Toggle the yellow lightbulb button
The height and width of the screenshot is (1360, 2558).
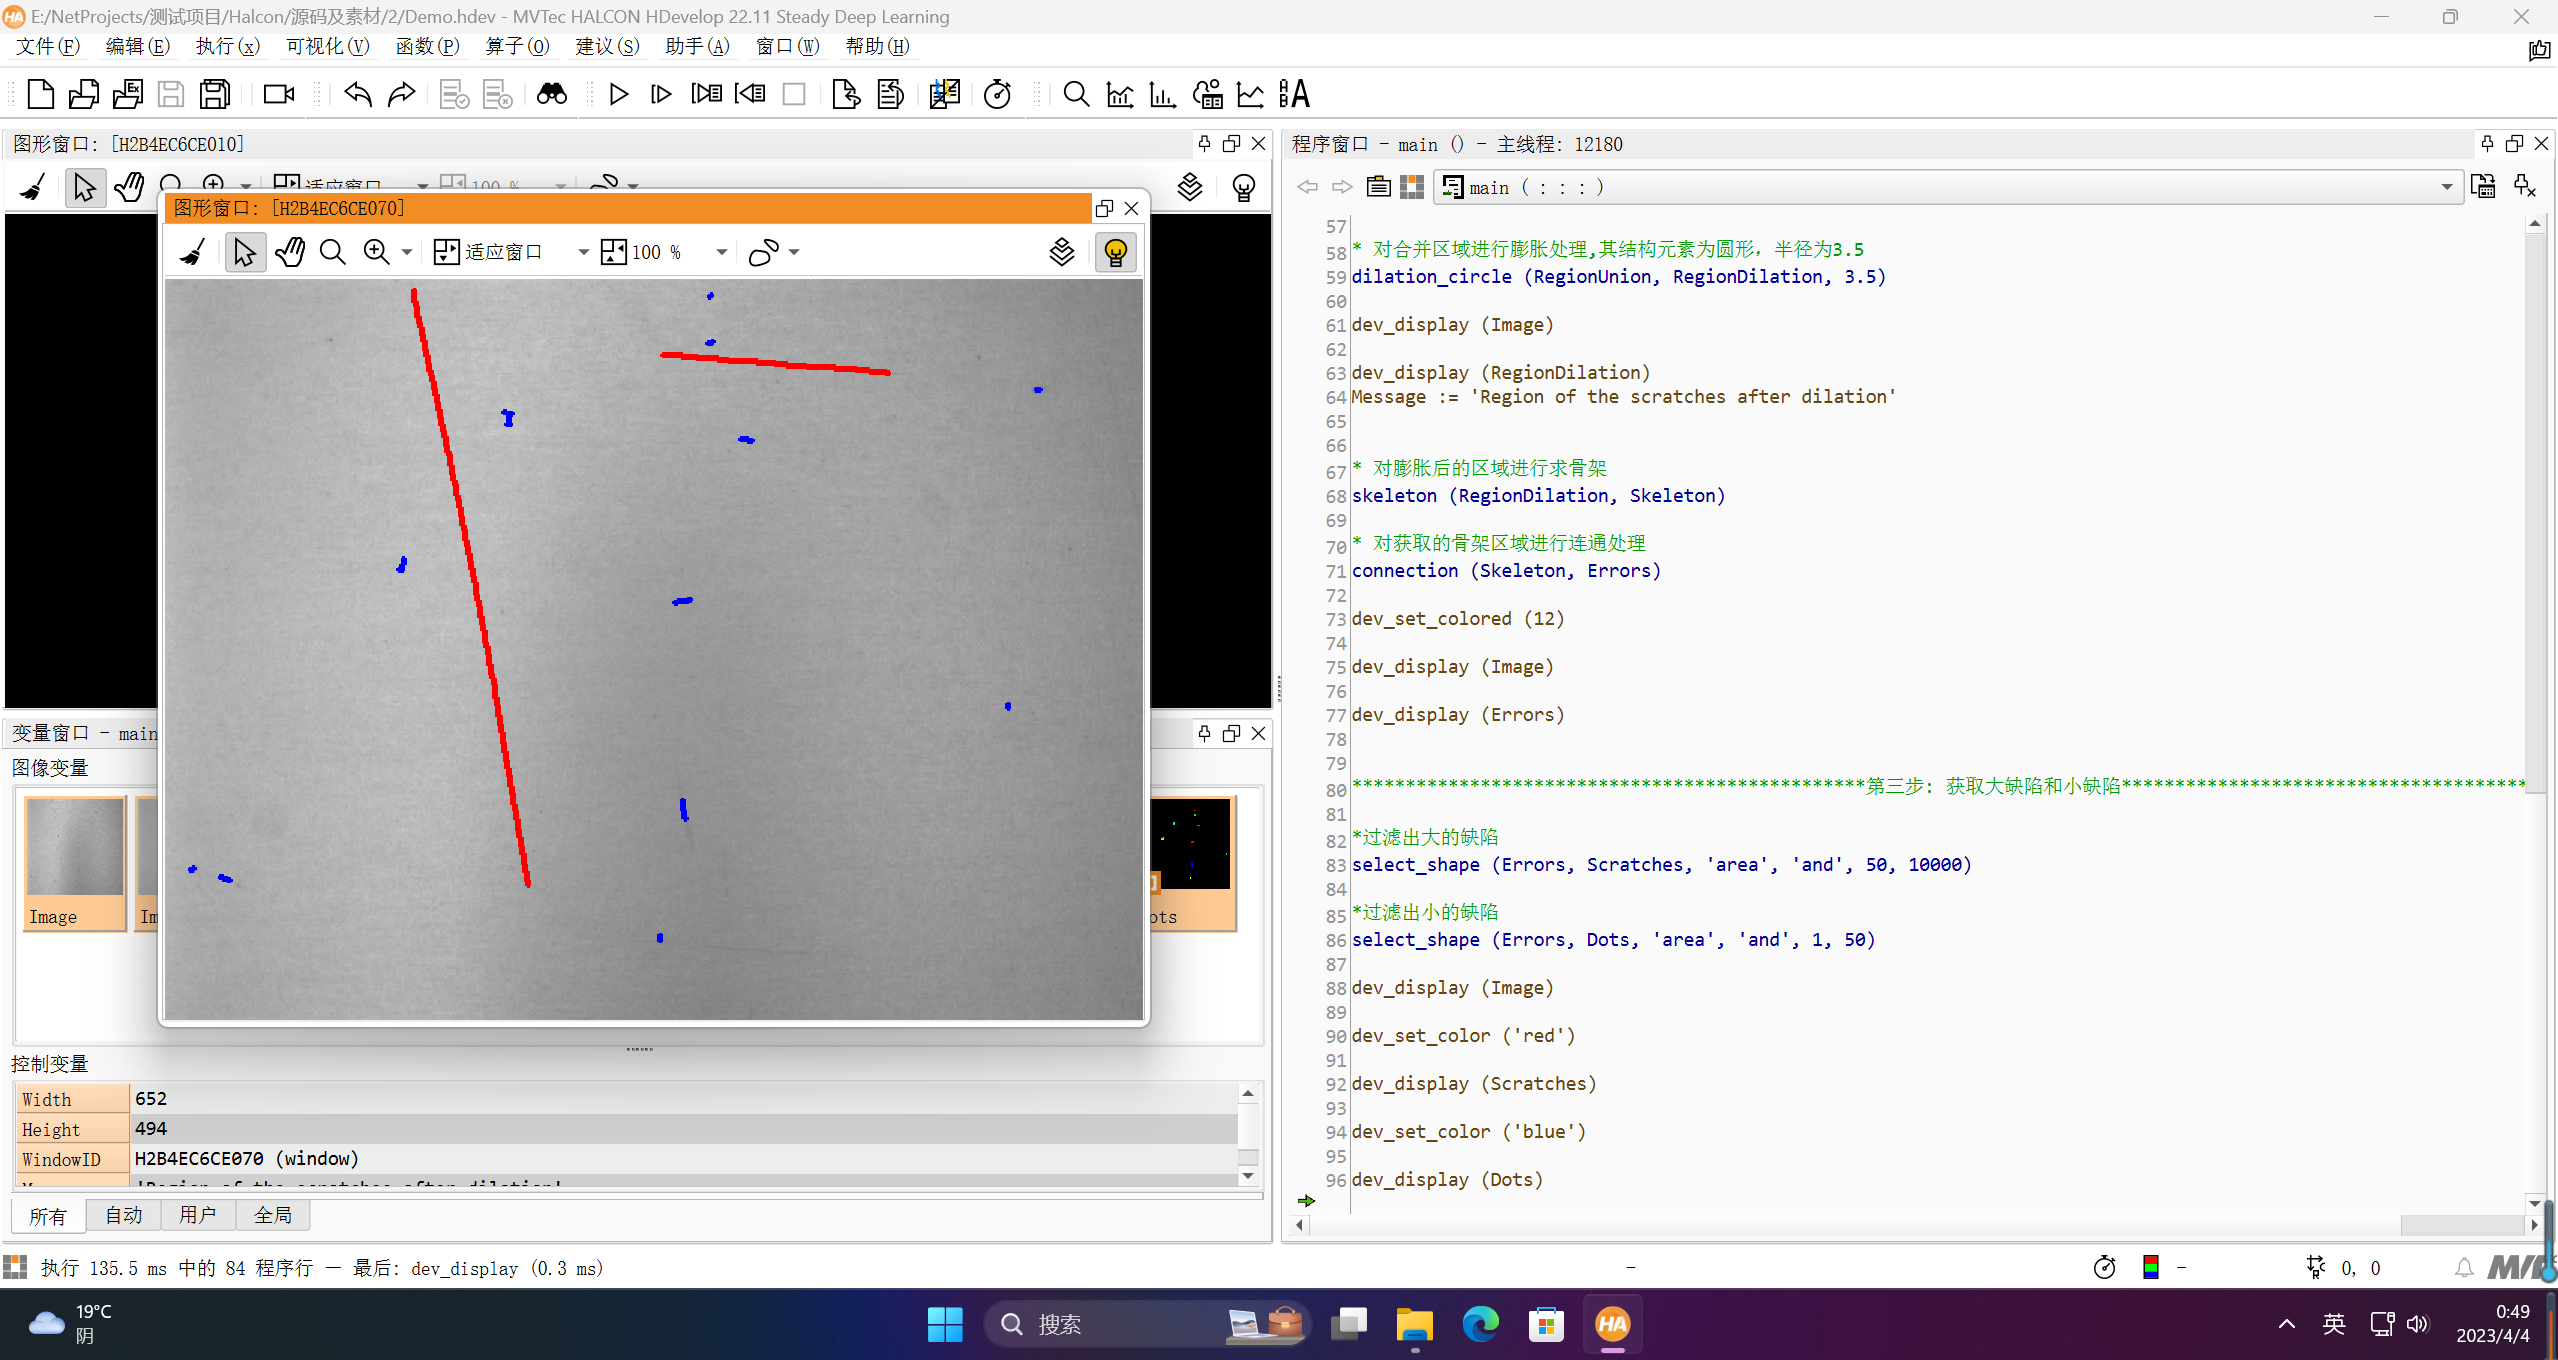coord(1115,252)
